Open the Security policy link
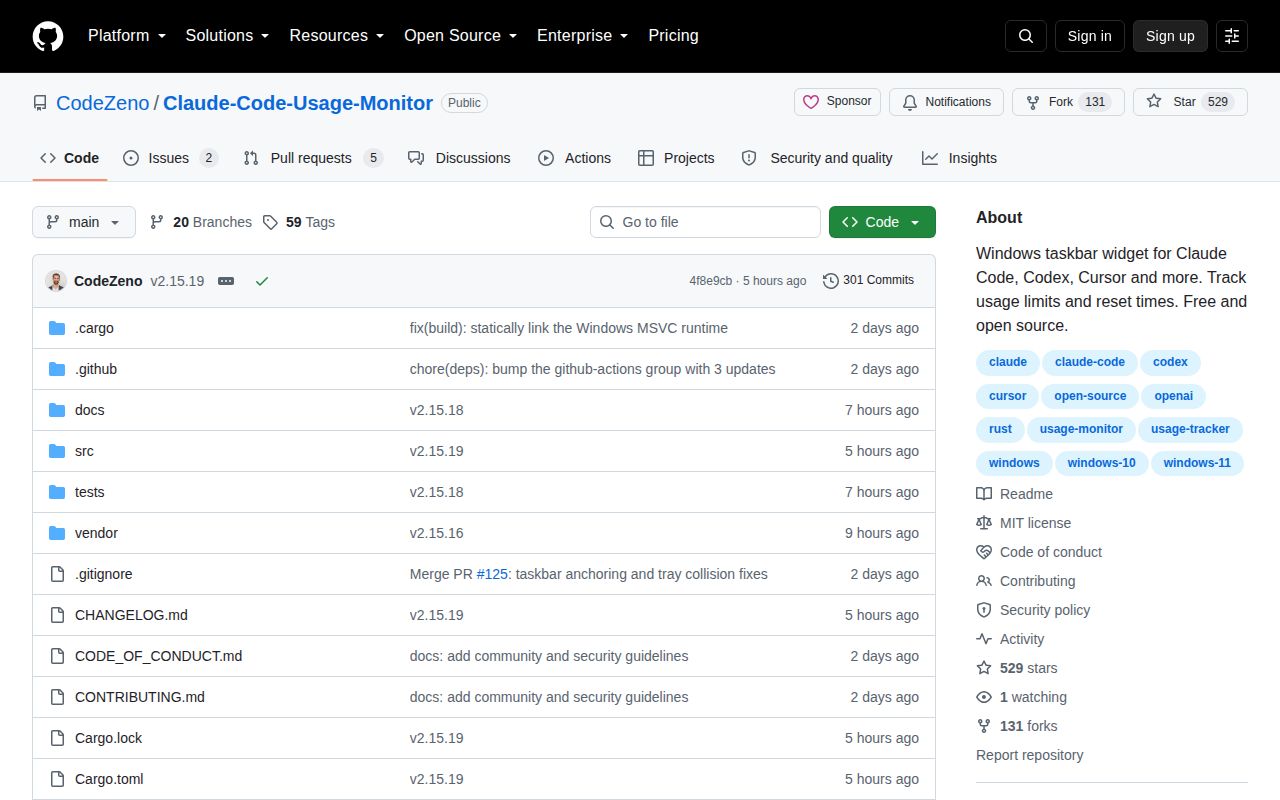This screenshot has width=1280, height=800. 1033,610
